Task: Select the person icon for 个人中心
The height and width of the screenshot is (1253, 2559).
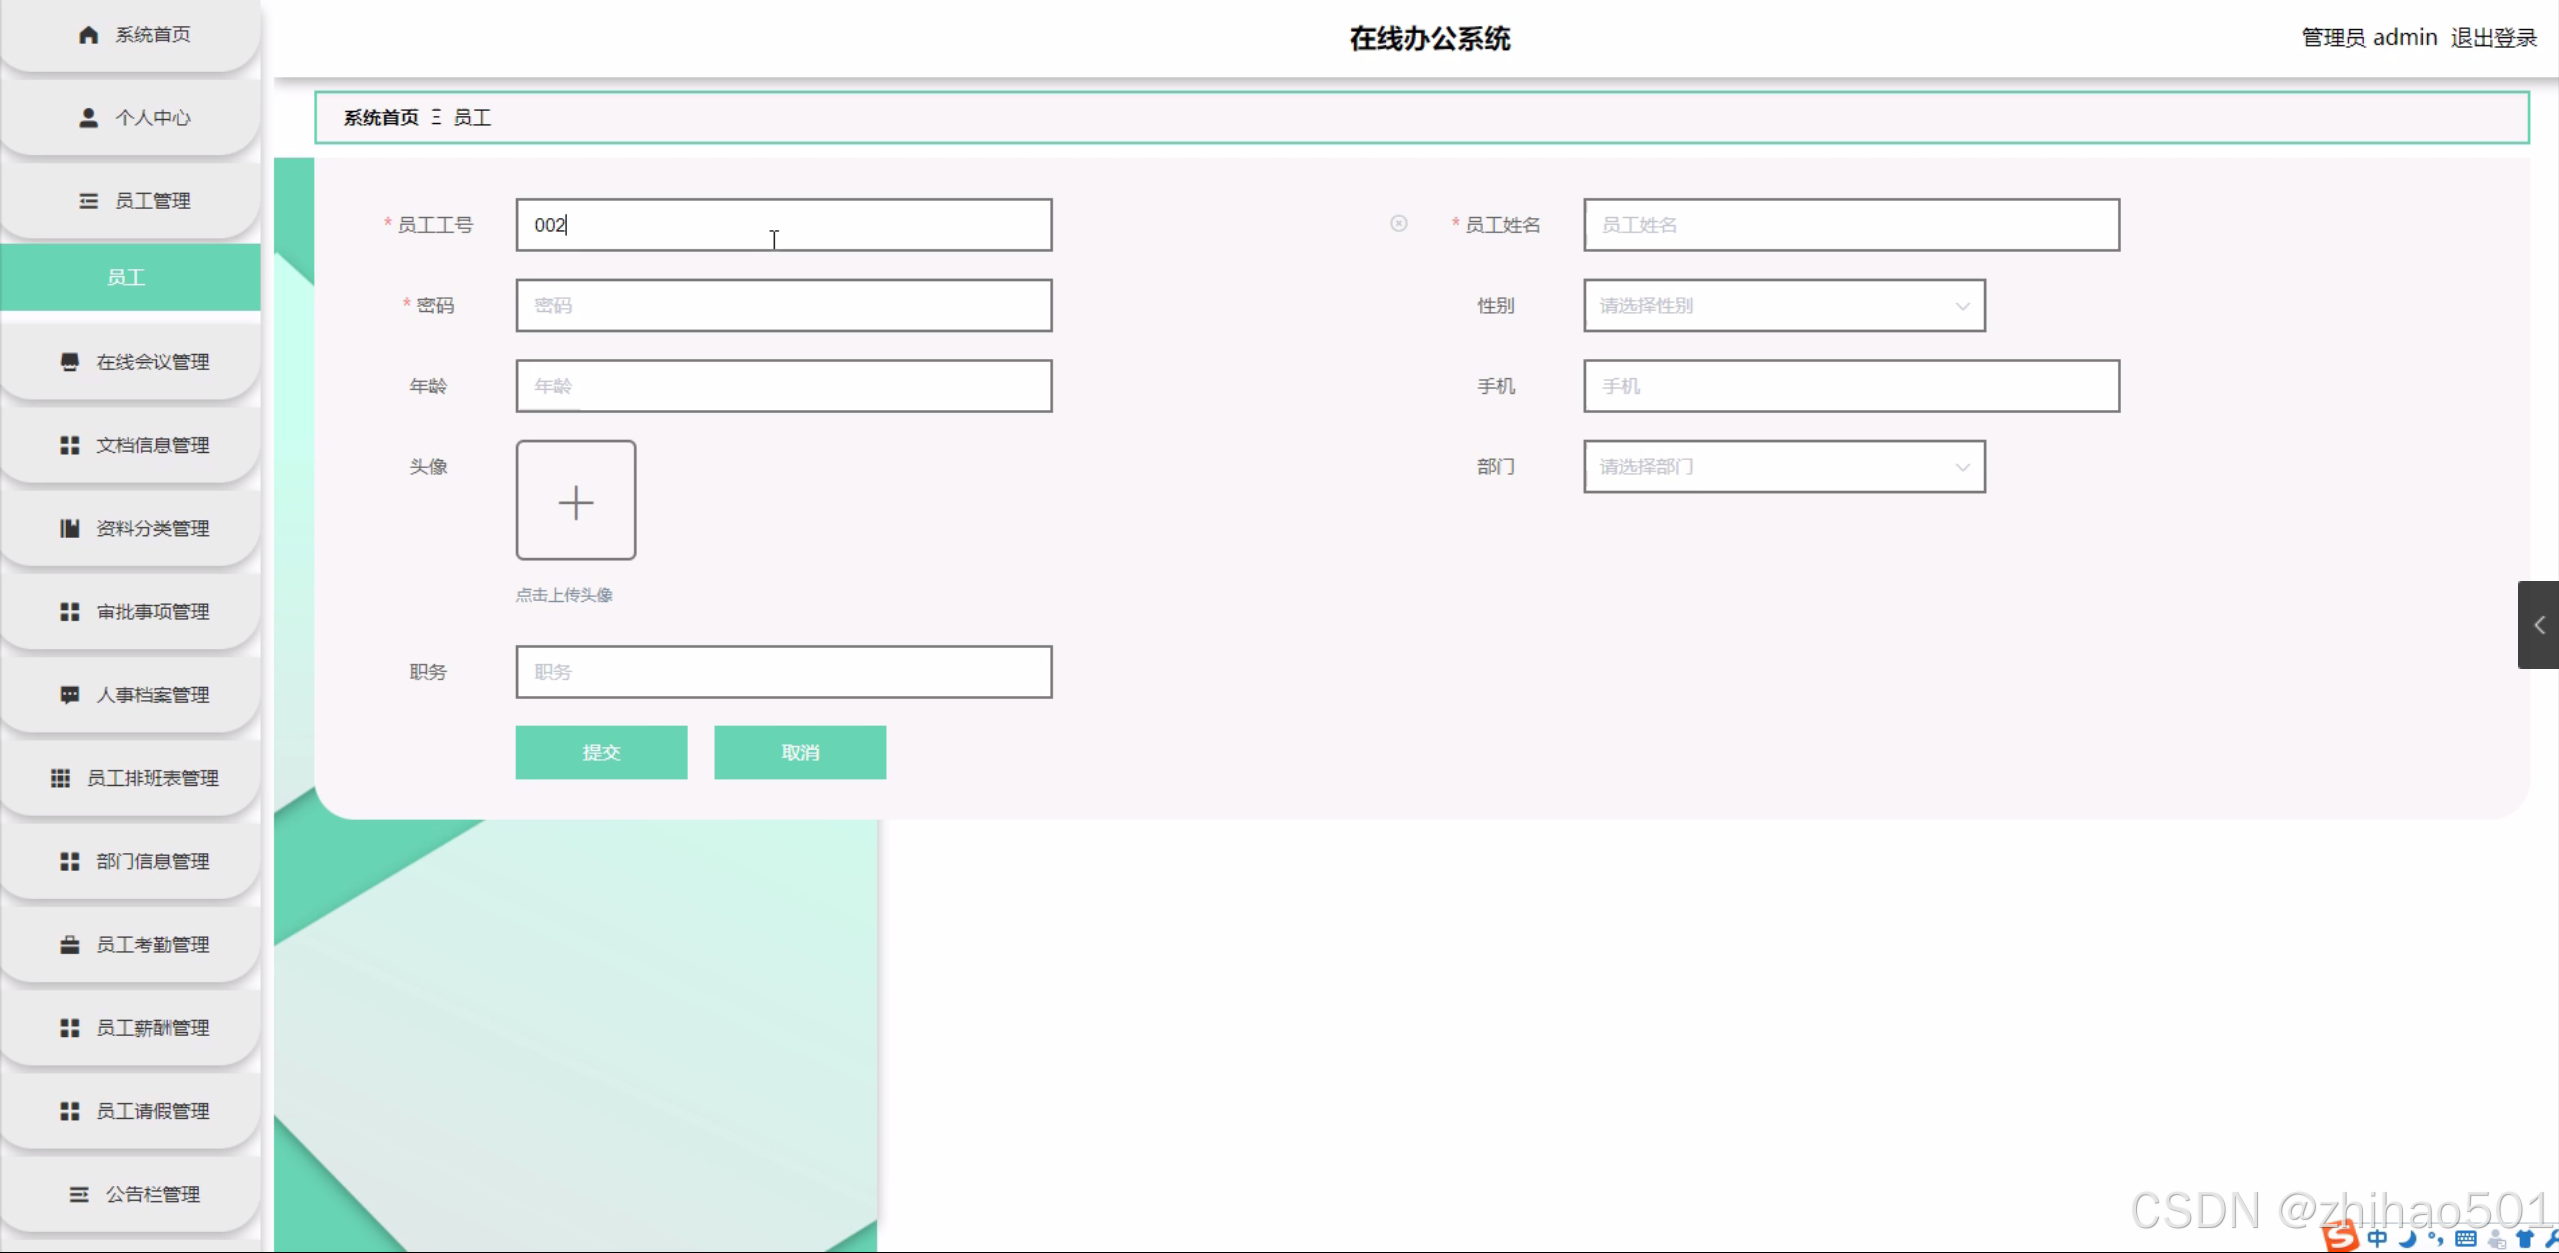Action: [87, 117]
